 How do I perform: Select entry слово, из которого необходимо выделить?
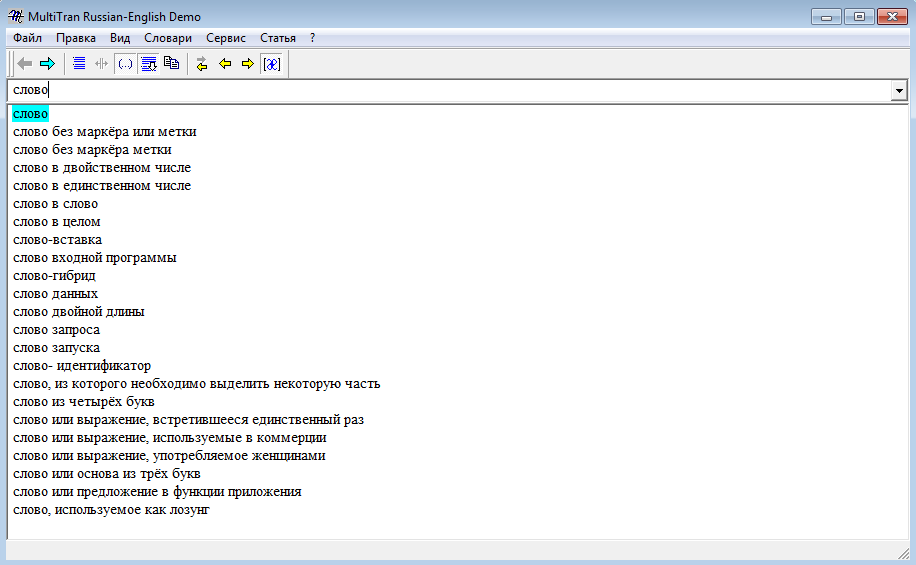click(197, 383)
